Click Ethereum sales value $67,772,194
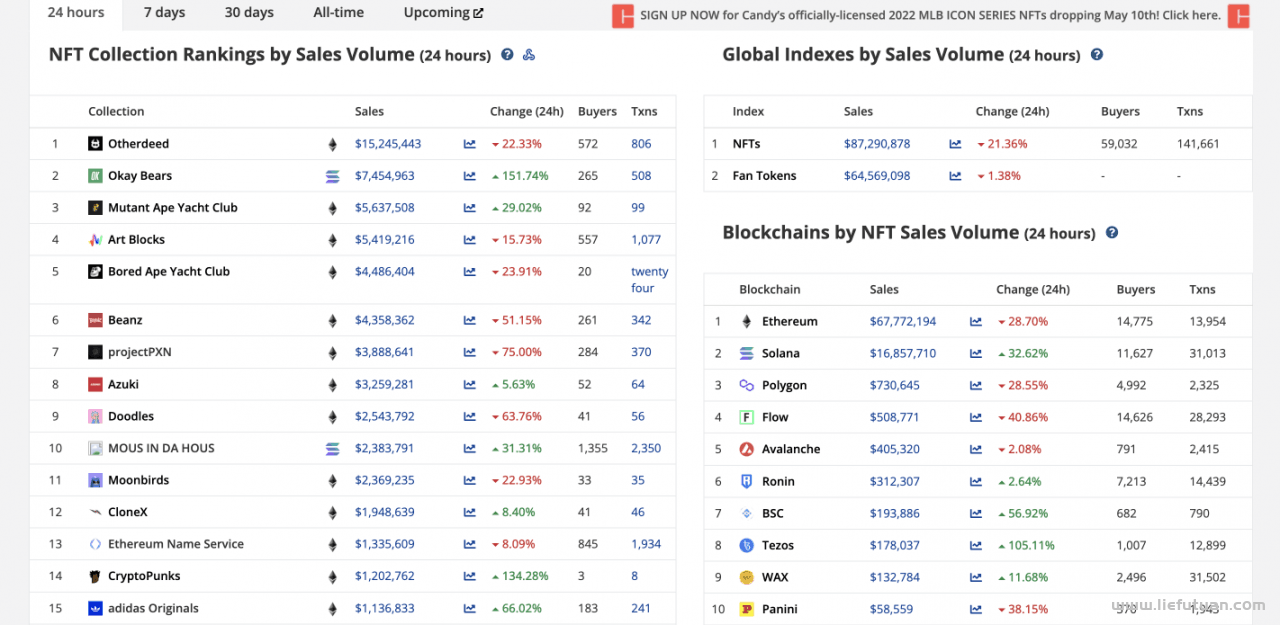This screenshot has width=1280, height=625. point(903,322)
